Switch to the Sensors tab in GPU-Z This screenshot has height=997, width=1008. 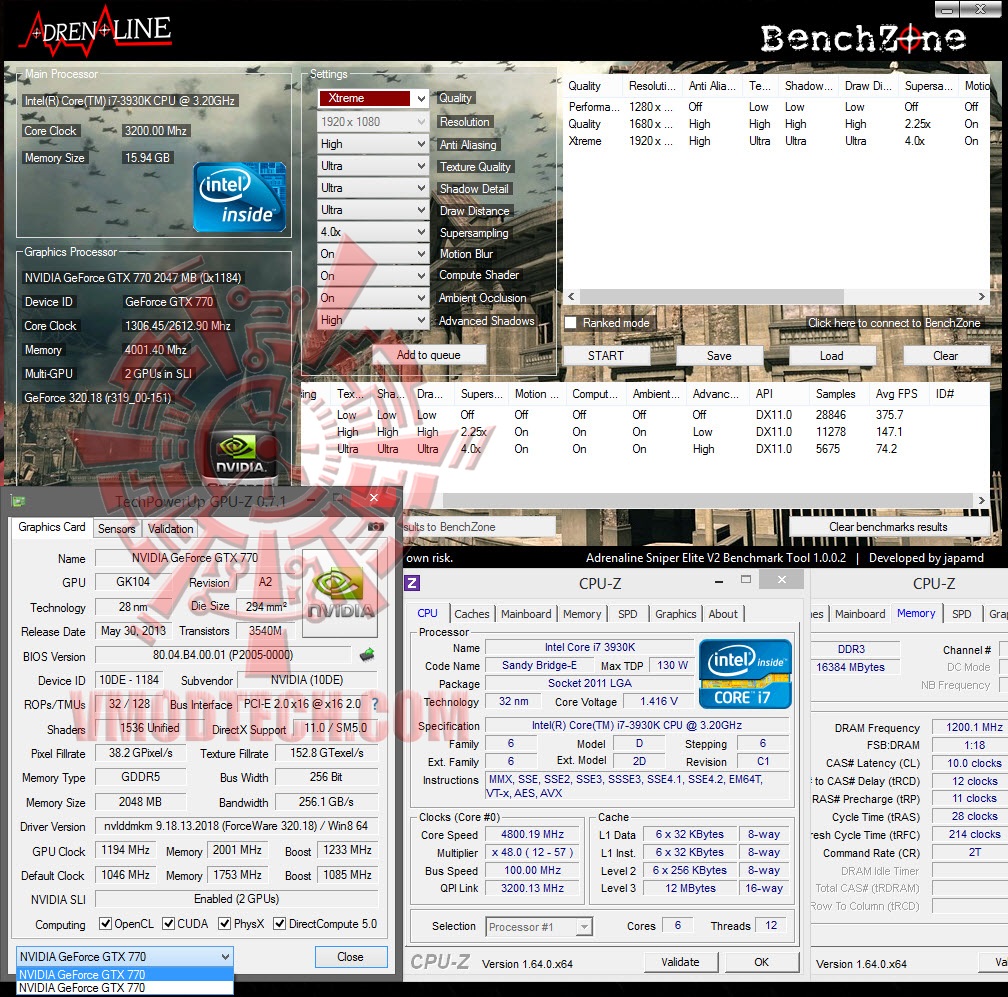[x=116, y=529]
